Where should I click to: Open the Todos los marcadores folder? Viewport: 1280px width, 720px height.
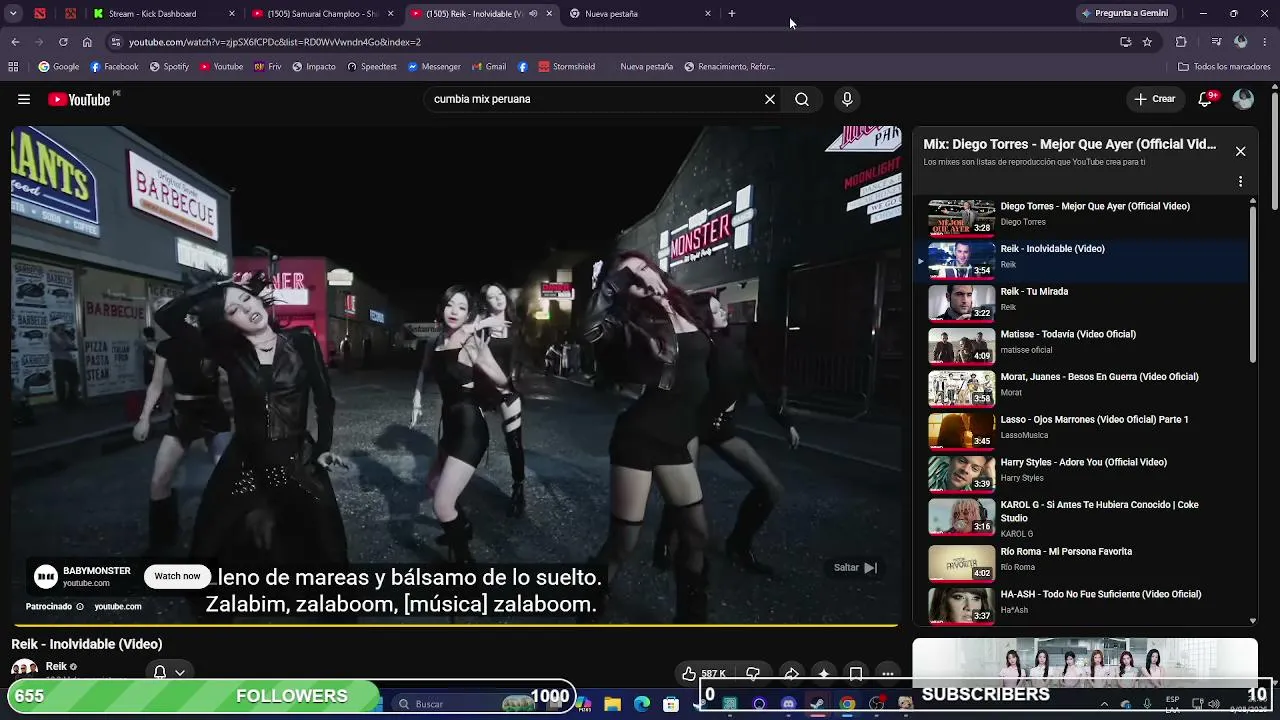point(1224,67)
